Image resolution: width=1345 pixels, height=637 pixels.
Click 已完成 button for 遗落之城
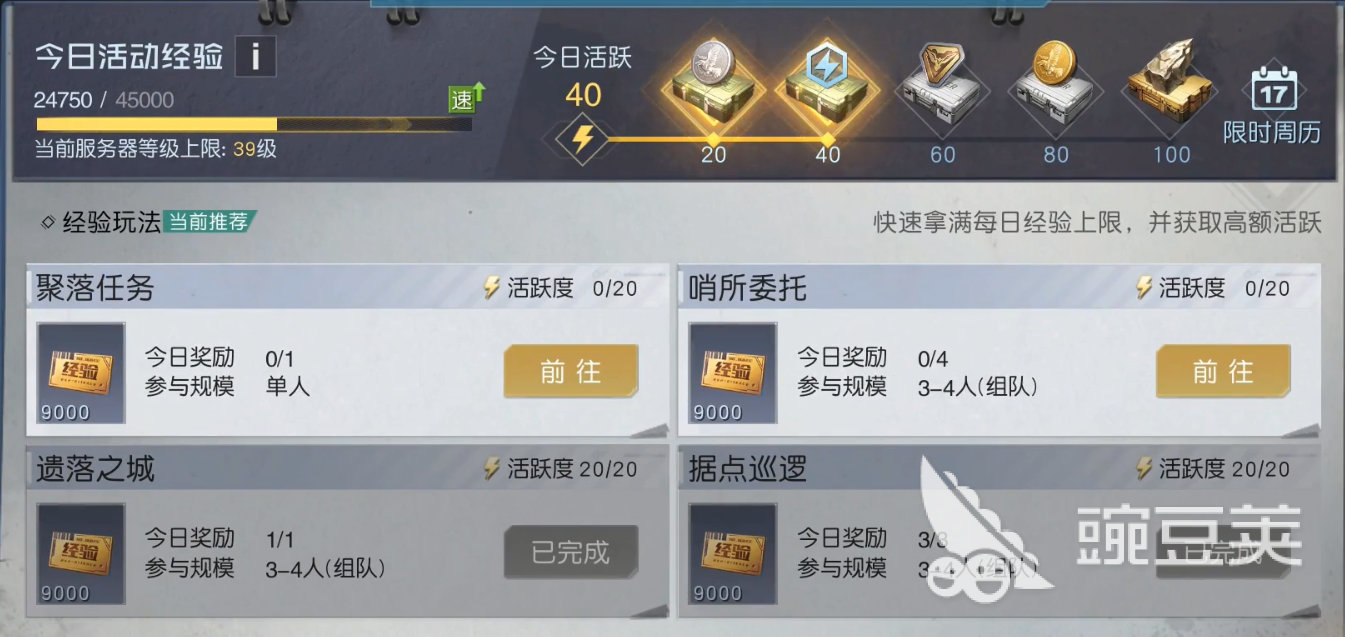click(x=571, y=552)
